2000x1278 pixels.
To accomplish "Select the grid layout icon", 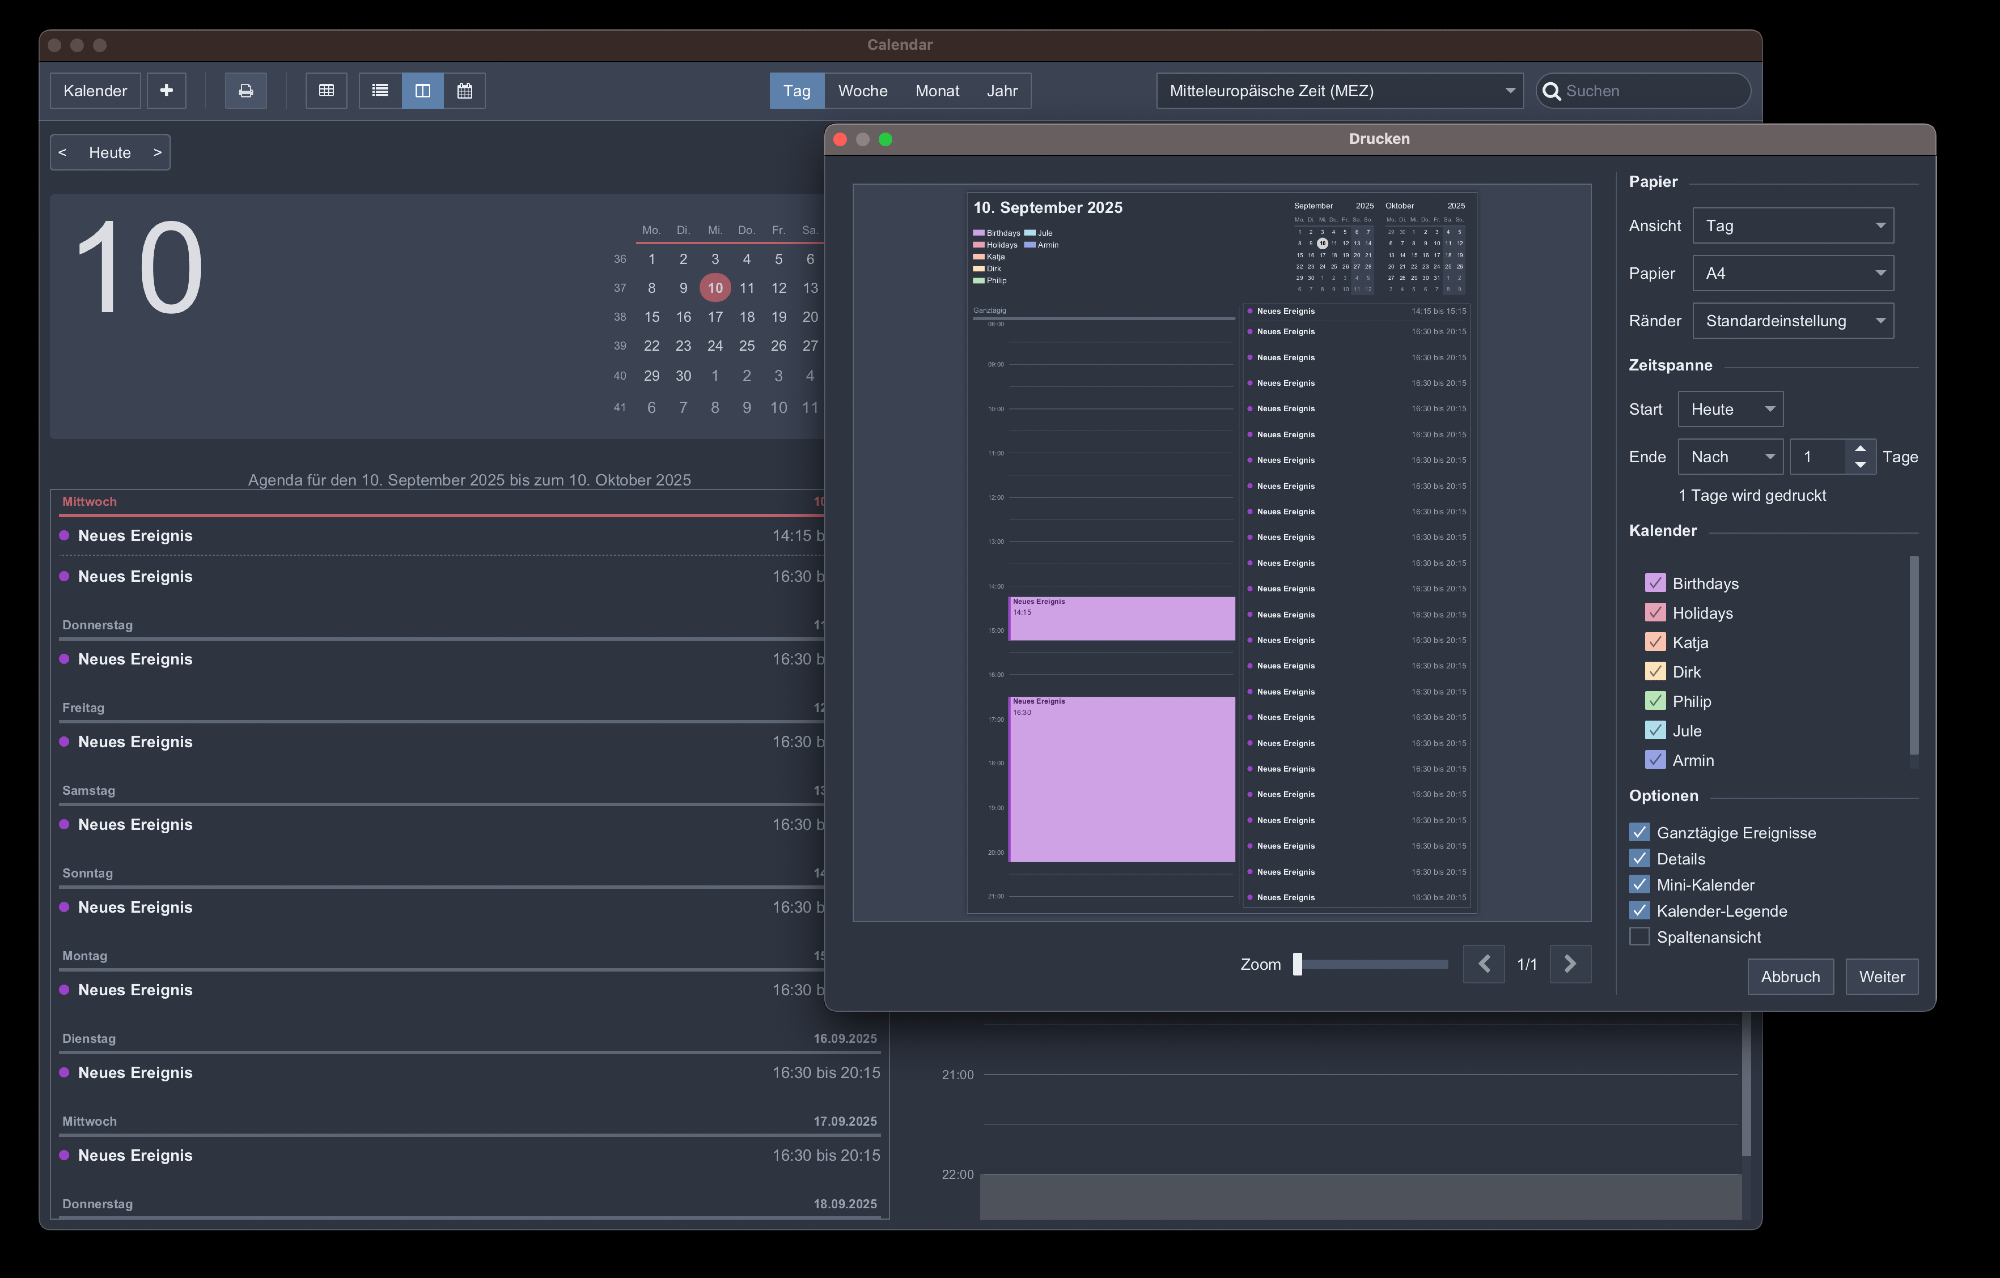I will (326, 91).
